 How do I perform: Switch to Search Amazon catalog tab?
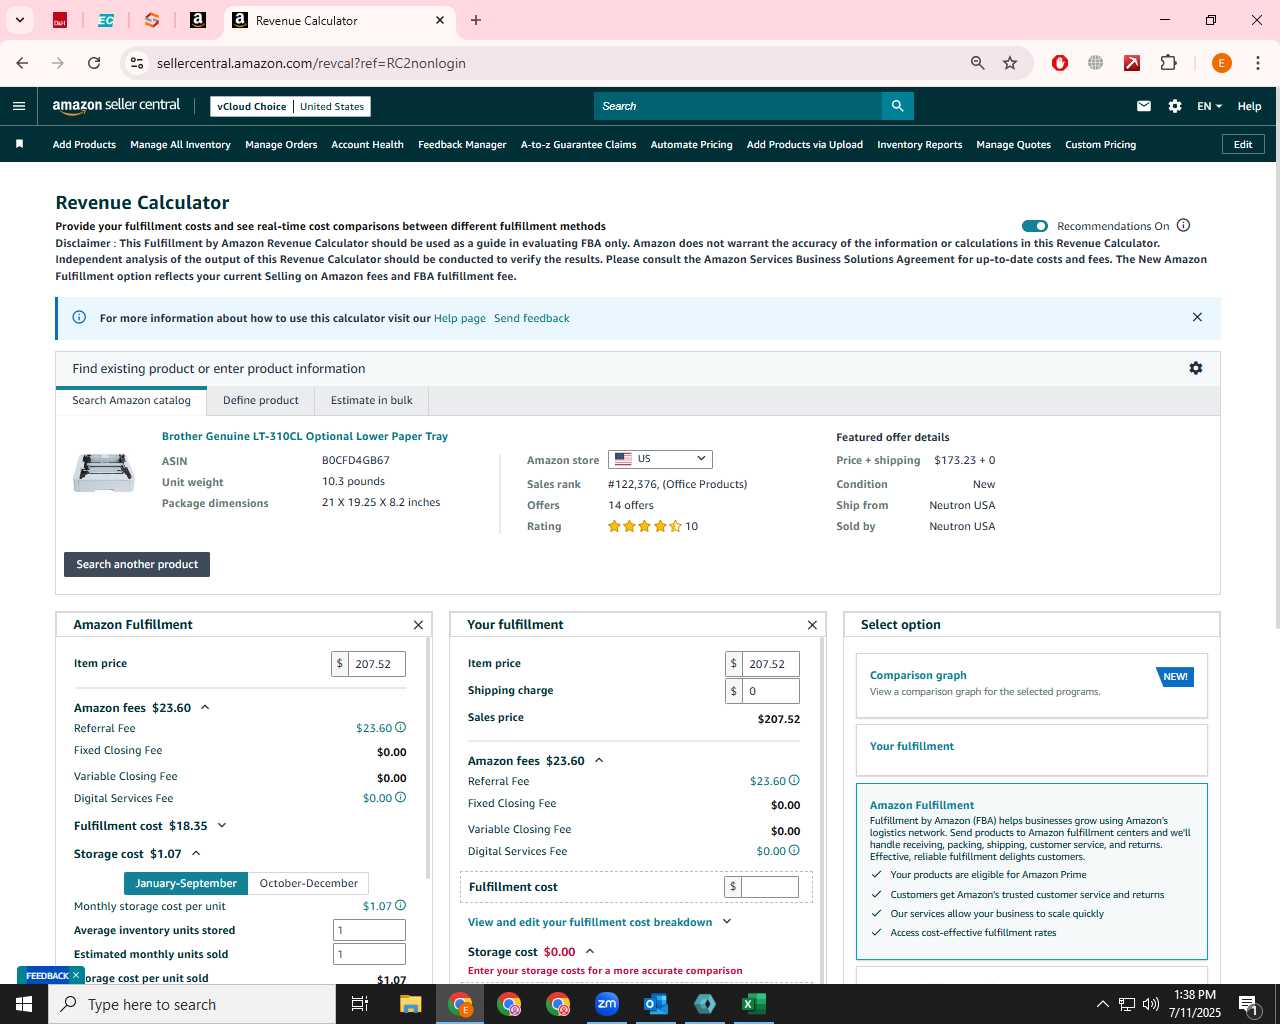click(x=131, y=400)
